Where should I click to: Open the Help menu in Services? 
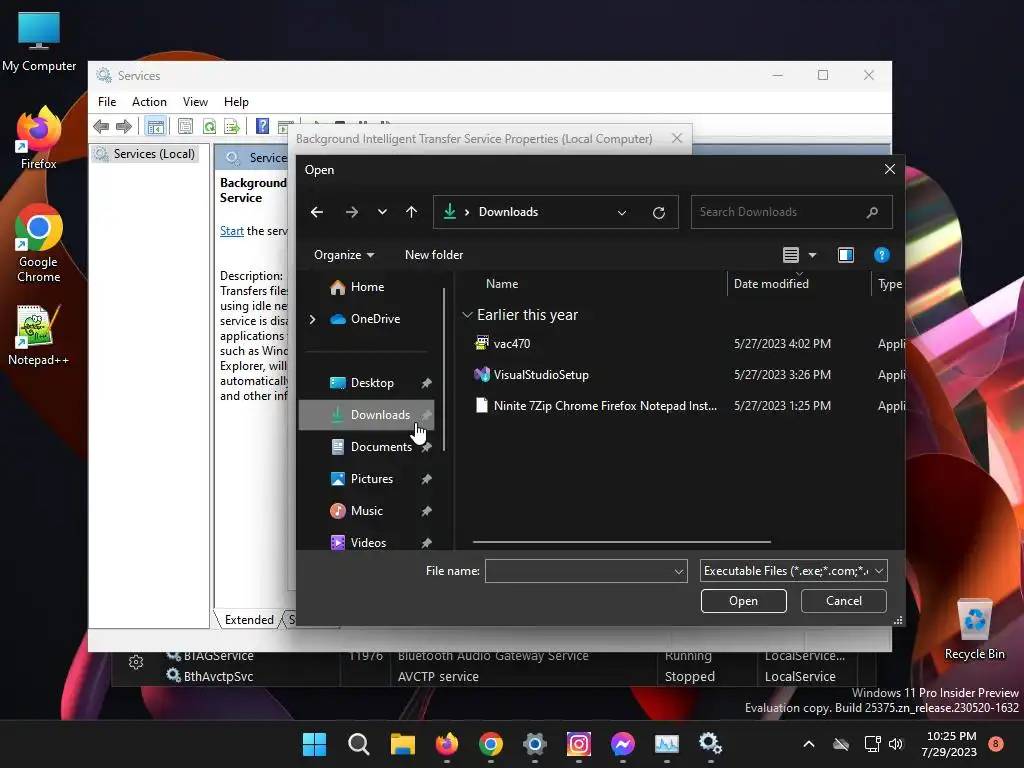click(236, 102)
